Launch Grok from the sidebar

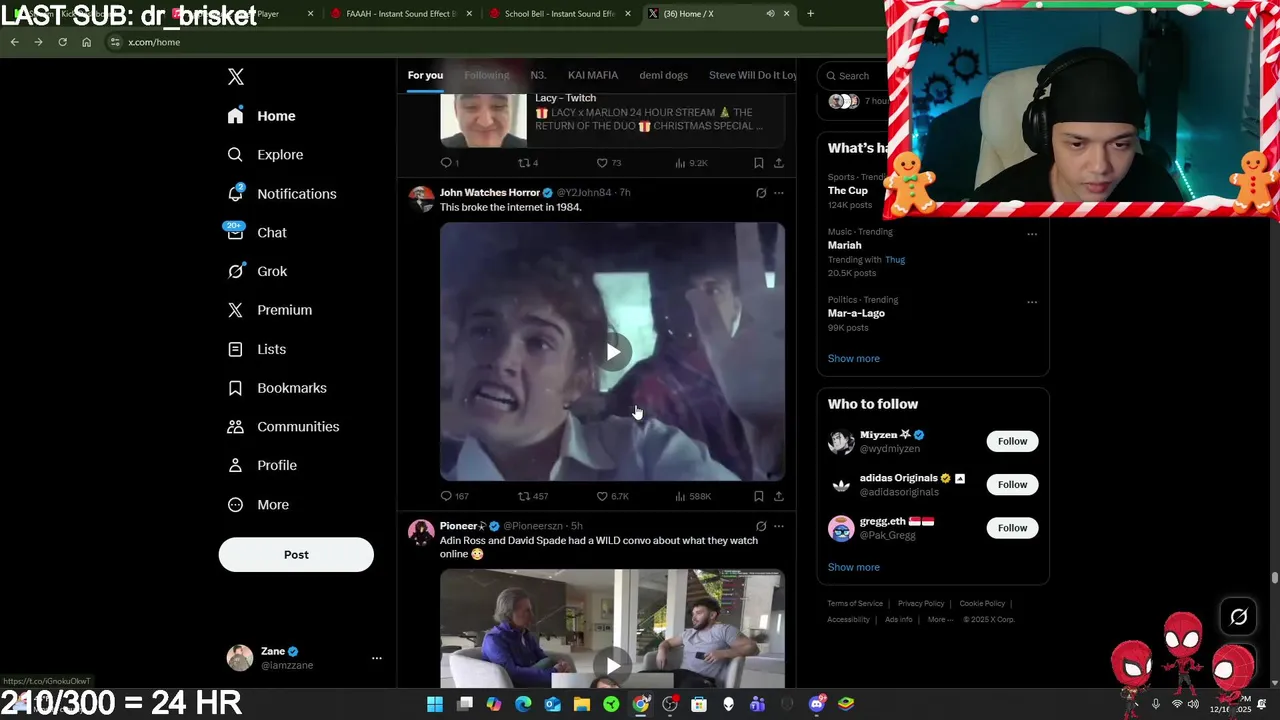pos(257,271)
